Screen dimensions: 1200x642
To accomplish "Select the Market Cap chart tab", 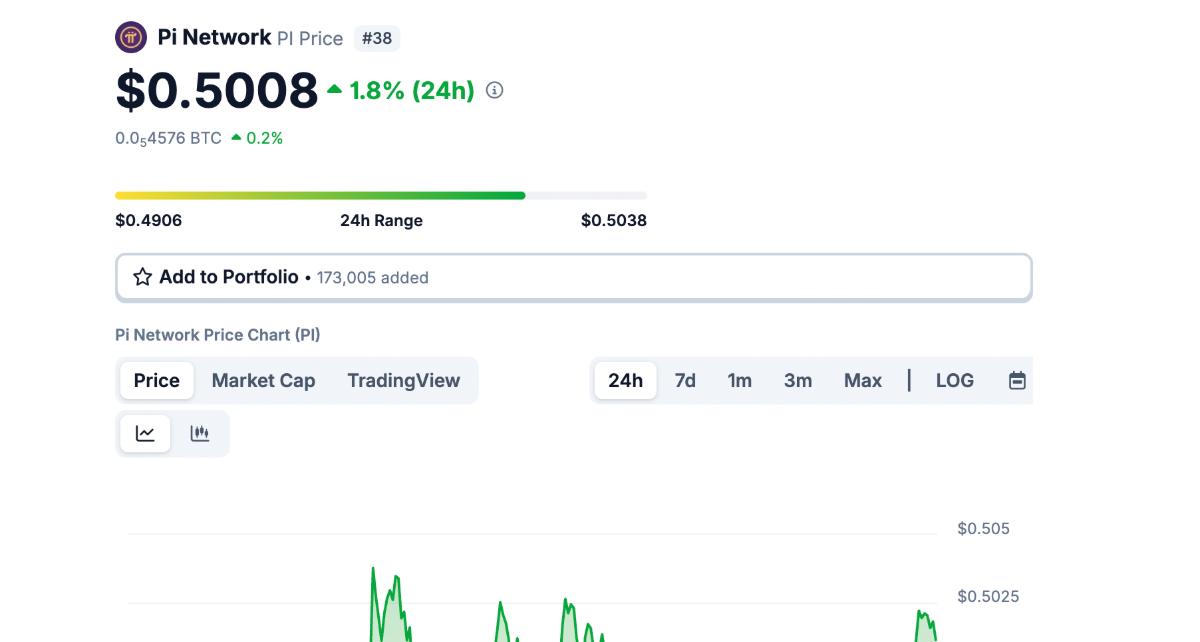I will coord(263,380).
